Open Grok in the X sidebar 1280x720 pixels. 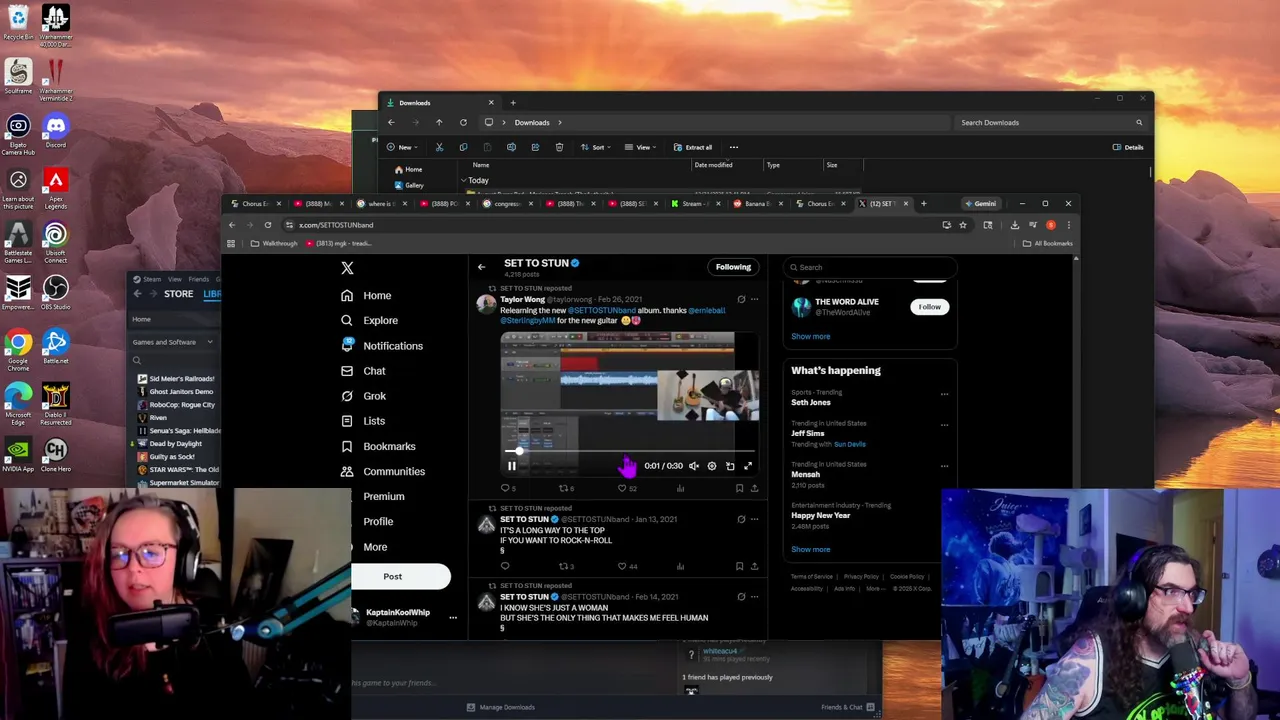363,396
